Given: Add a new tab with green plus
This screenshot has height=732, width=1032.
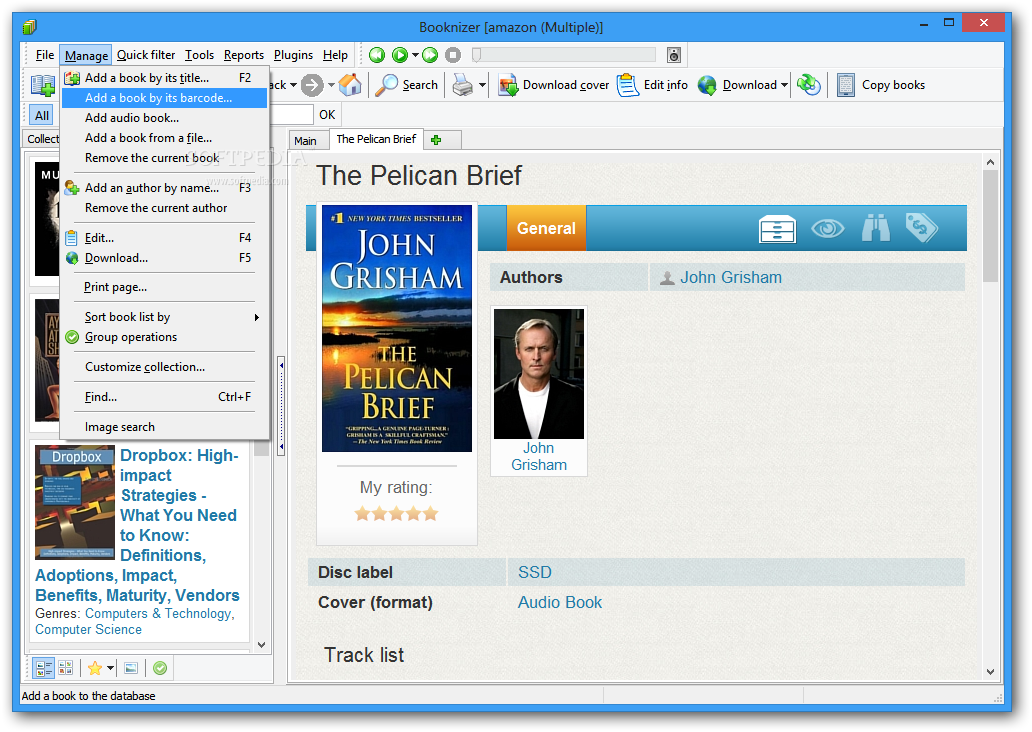Looking at the screenshot, I should point(436,140).
